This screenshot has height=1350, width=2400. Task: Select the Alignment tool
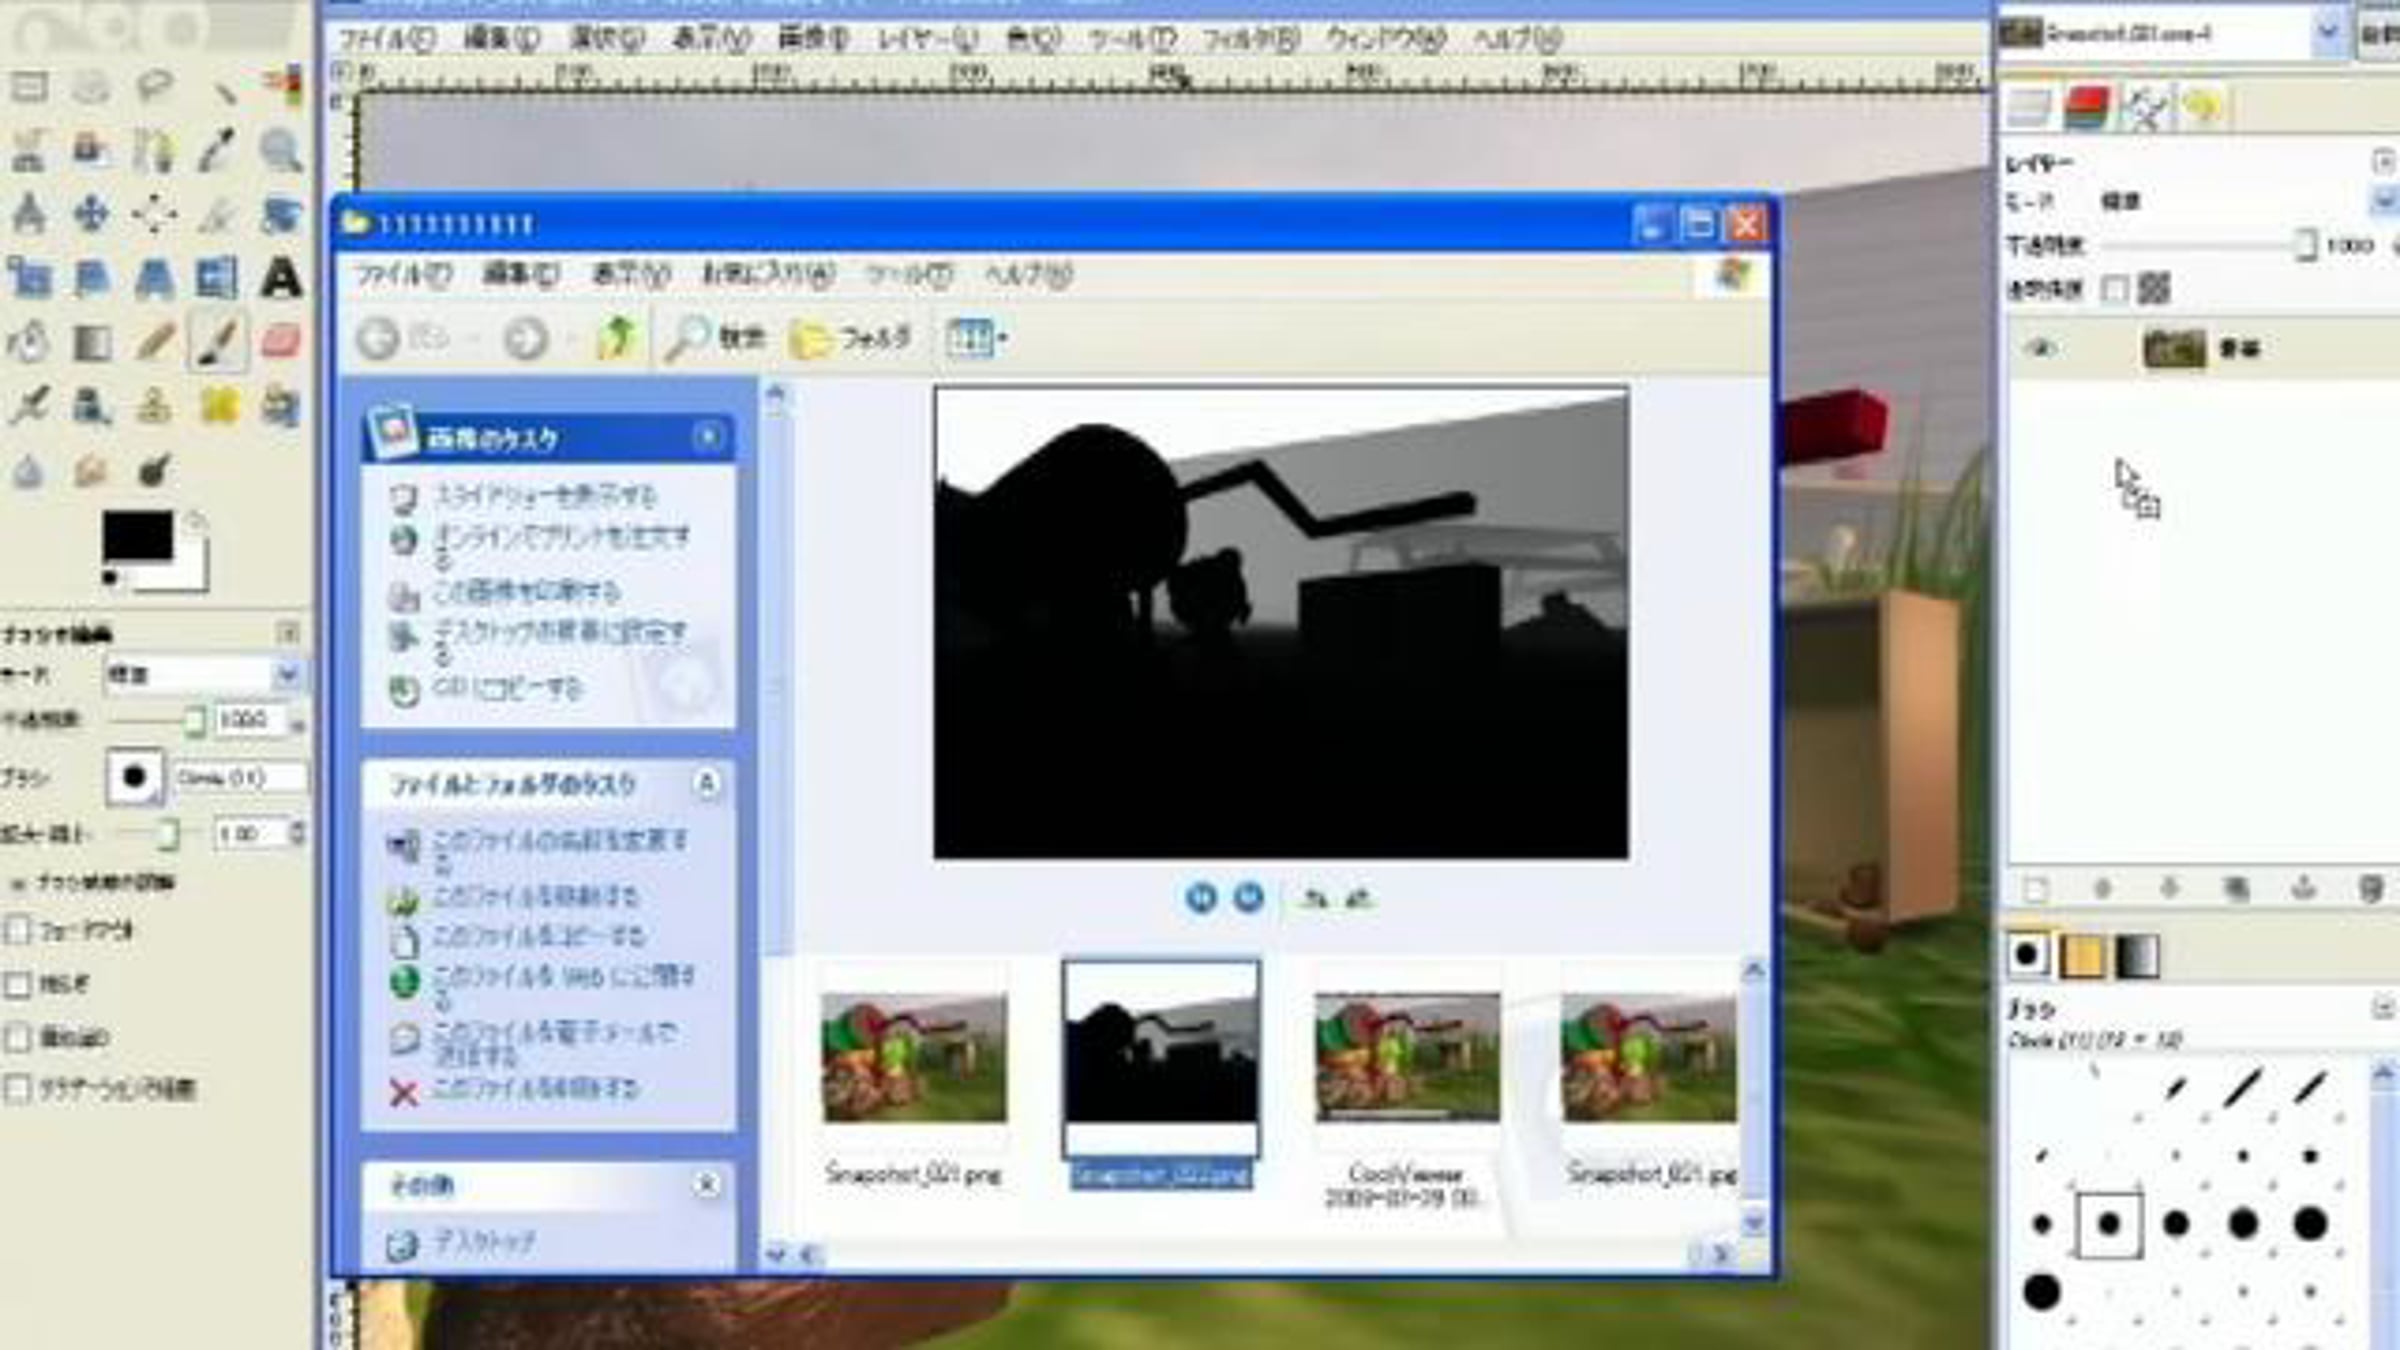pyautogui.click(x=154, y=214)
